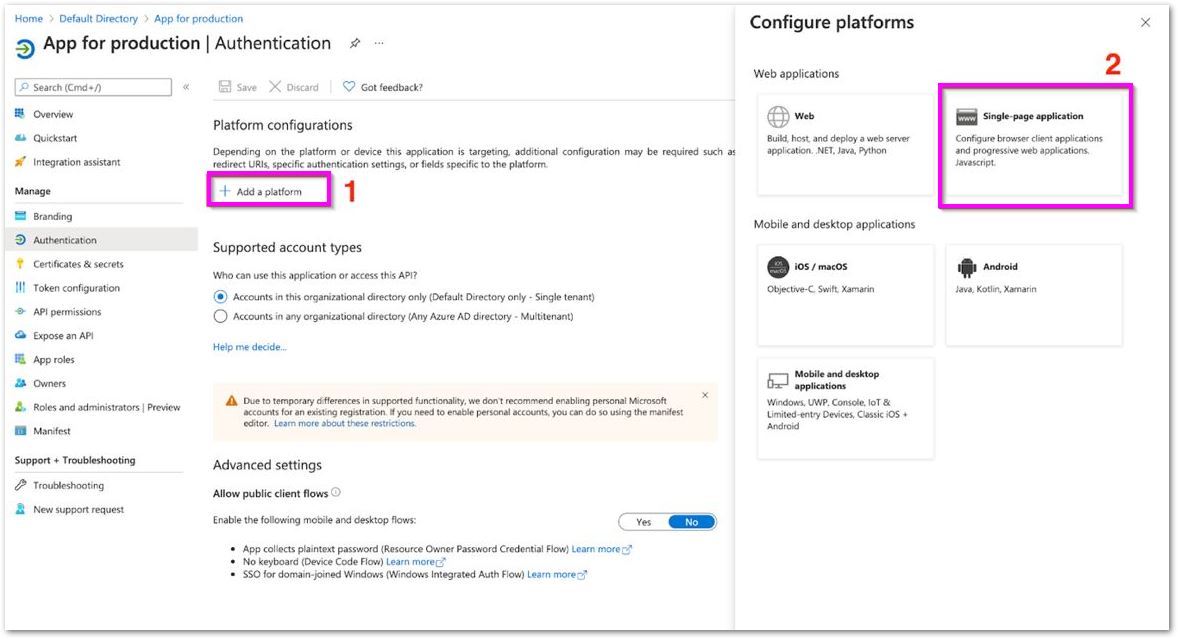This screenshot has width=1178, height=639.
Task: Click the Token configuration bars icon
Action: (20, 288)
